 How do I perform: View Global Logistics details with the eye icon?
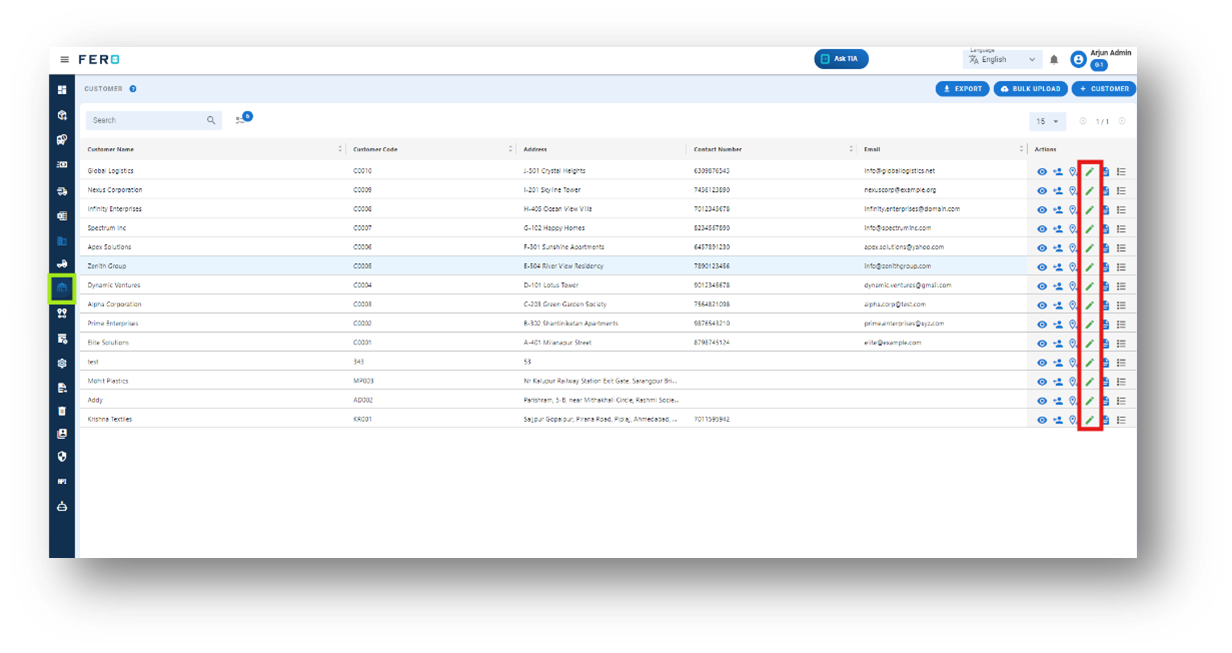[1042, 172]
